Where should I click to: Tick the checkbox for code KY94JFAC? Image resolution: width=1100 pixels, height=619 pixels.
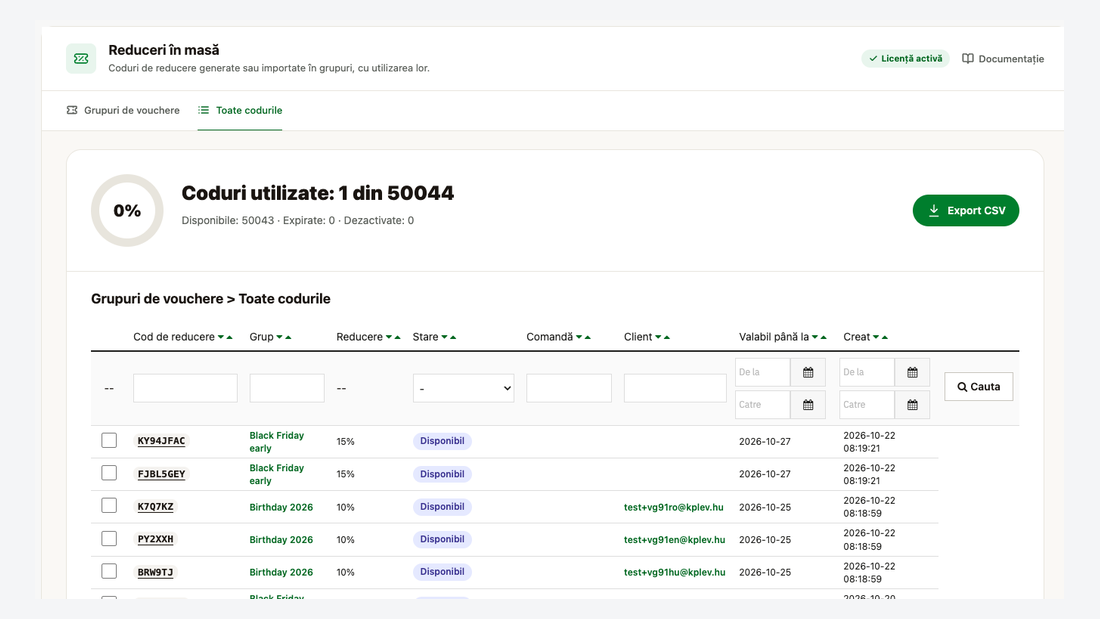click(109, 441)
